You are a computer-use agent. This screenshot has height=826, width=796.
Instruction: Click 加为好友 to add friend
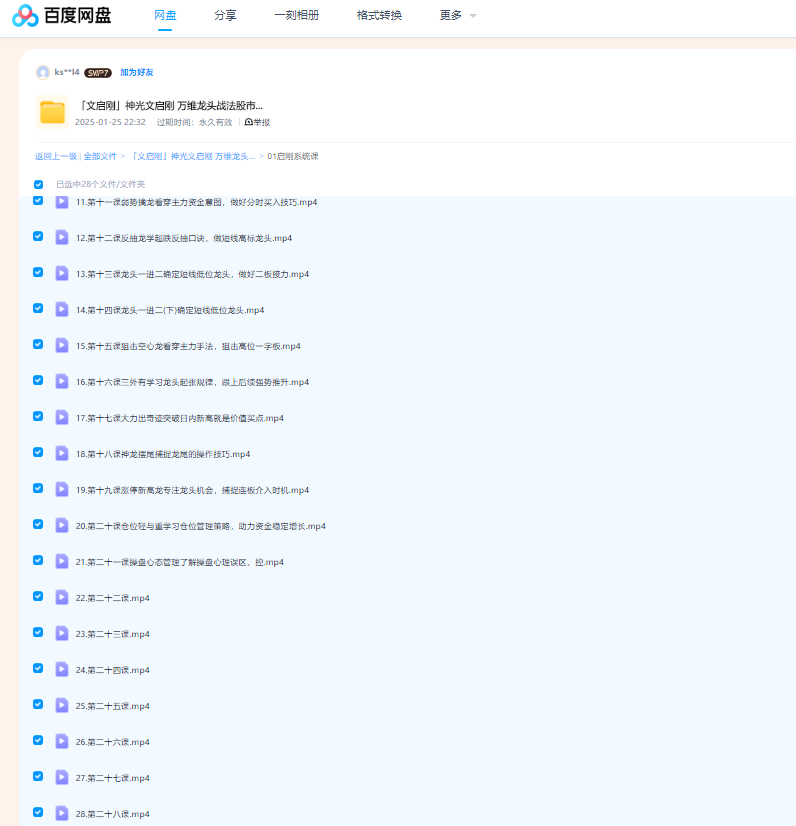(x=136, y=72)
